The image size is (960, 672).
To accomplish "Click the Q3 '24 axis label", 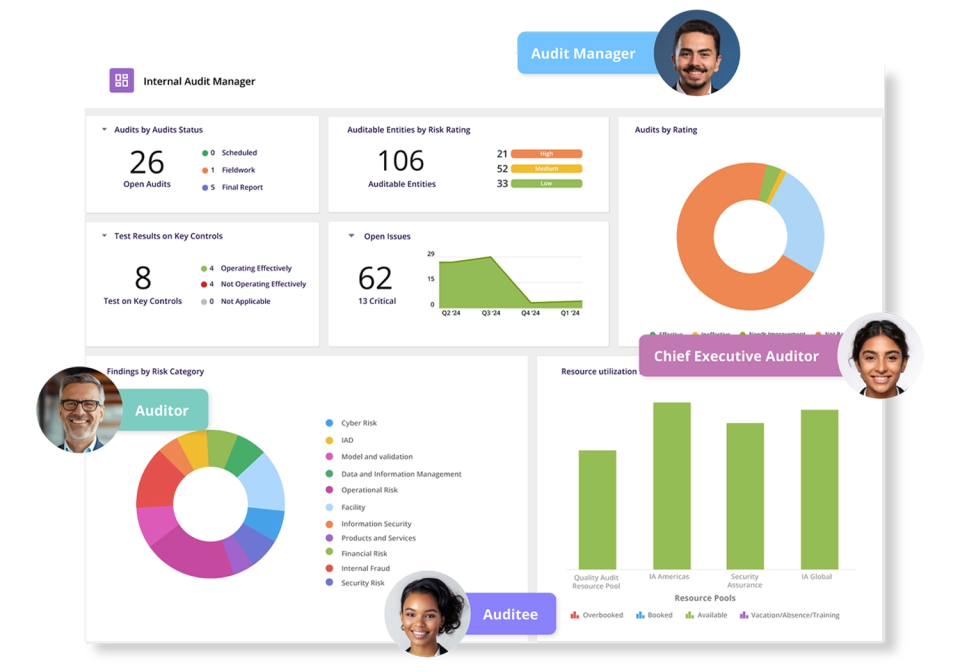I will point(491,313).
